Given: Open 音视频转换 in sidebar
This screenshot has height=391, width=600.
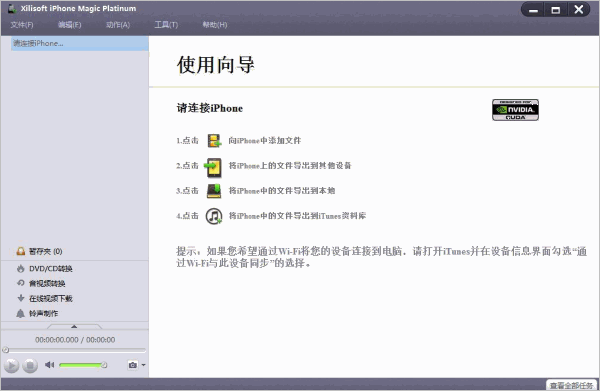Looking at the screenshot, I should click(x=41, y=283).
